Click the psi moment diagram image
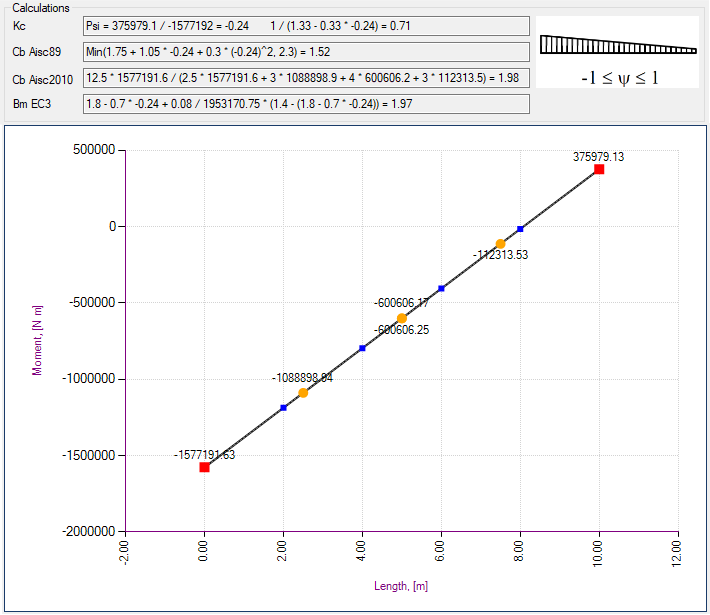710x615 pixels. [617, 52]
